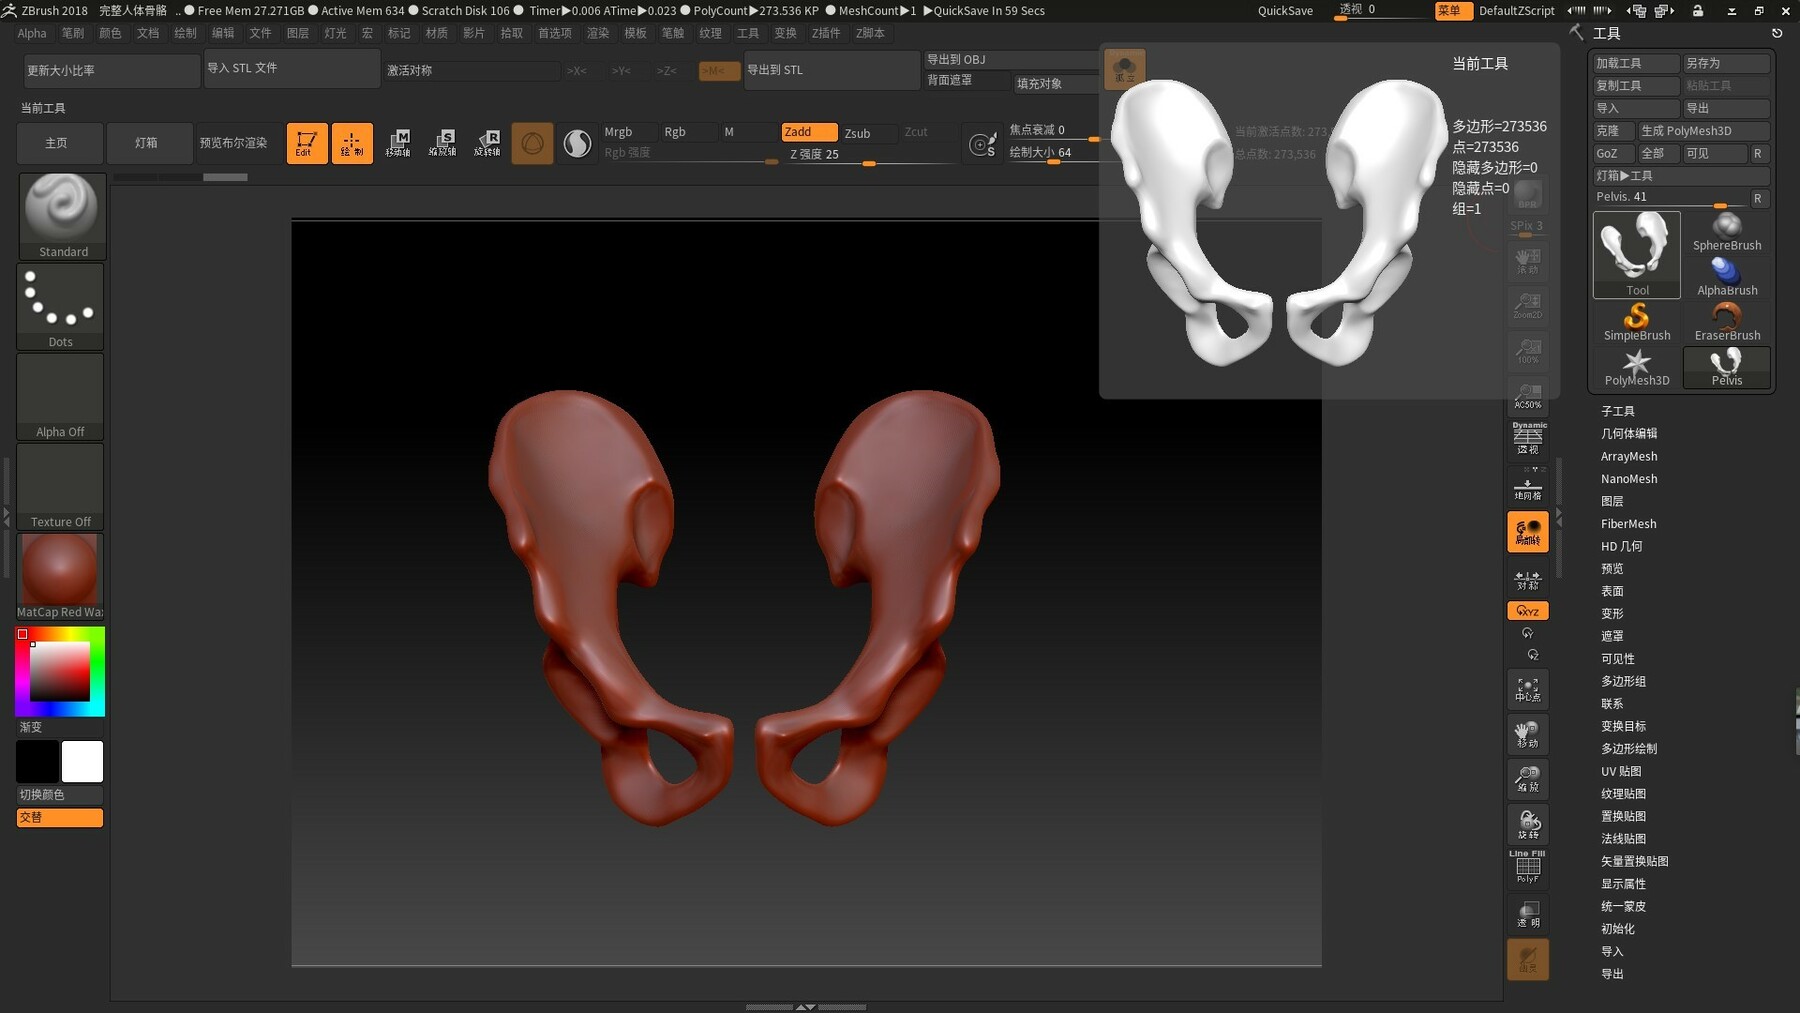Click the QuickSave button
This screenshot has height=1013, width=1800.
pyautogui.click(x=1284, y=10)
